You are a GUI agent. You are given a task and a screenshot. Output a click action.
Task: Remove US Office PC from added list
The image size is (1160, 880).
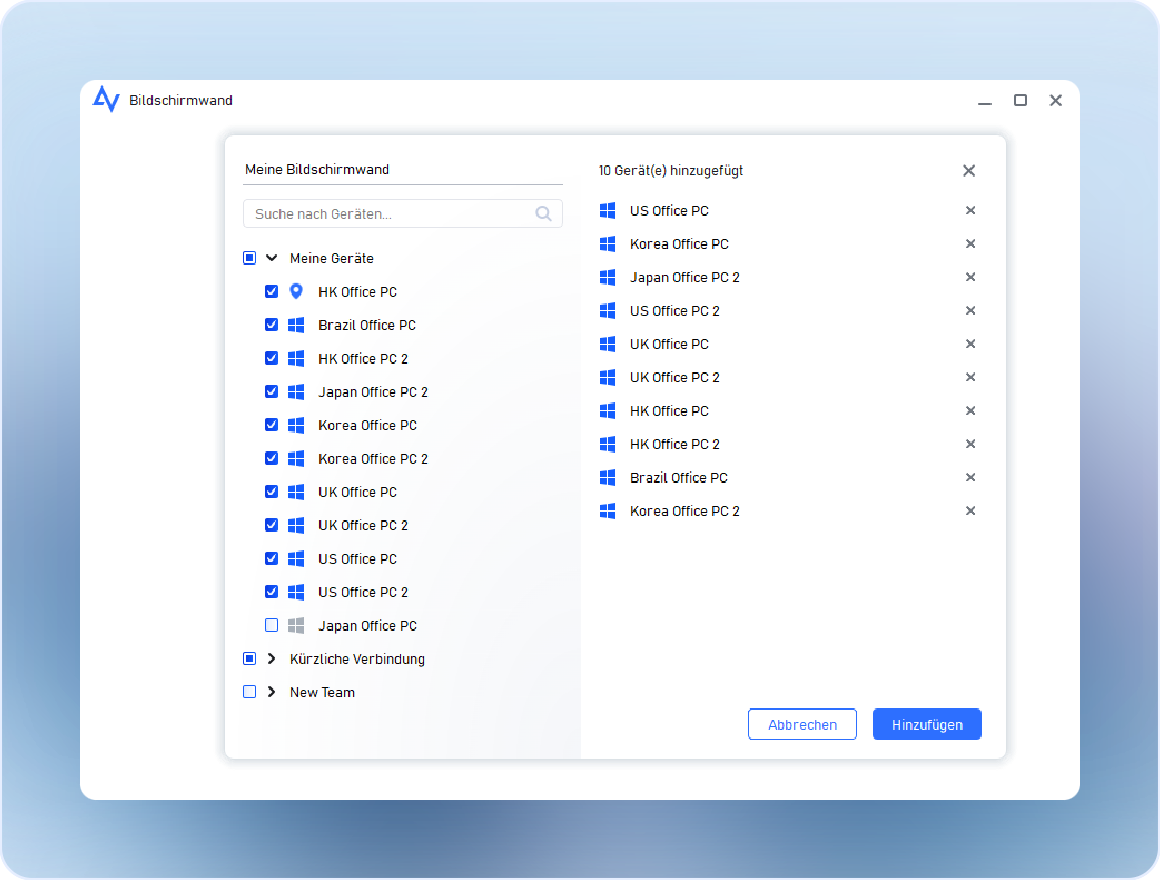[970, 211]
